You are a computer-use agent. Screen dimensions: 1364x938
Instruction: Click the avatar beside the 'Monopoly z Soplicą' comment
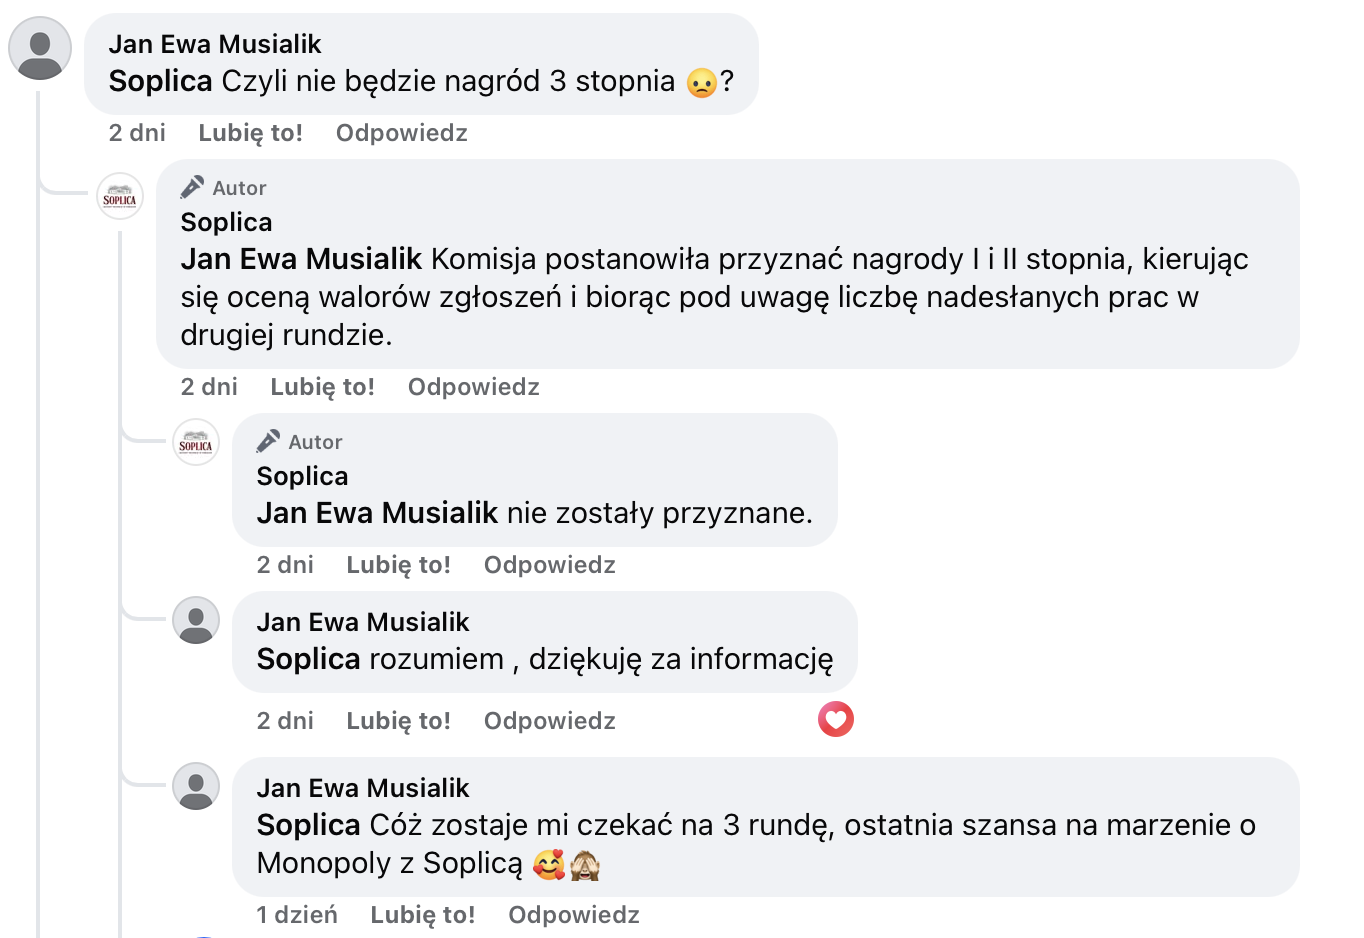pos(196,786)
